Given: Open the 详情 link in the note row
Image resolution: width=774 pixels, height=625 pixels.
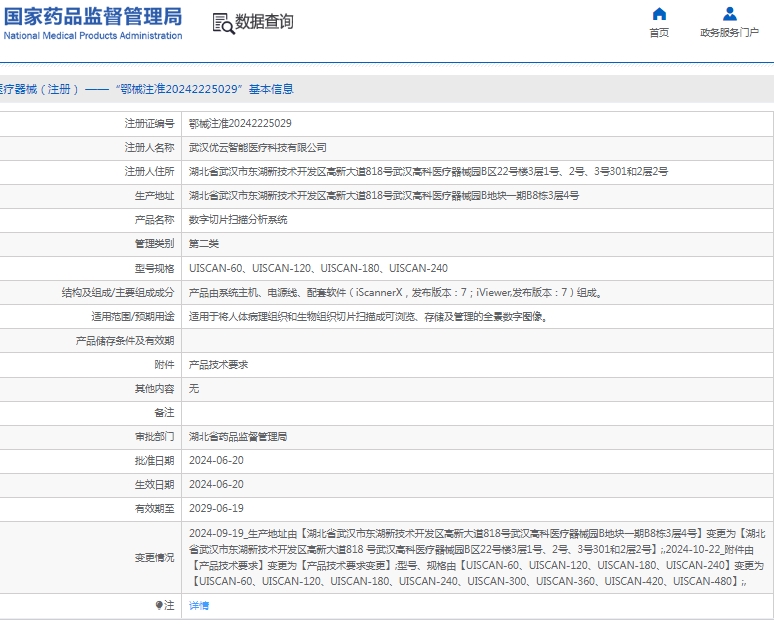Looking at the screenshot, I should pyautogui.click(x=198, y=605).
